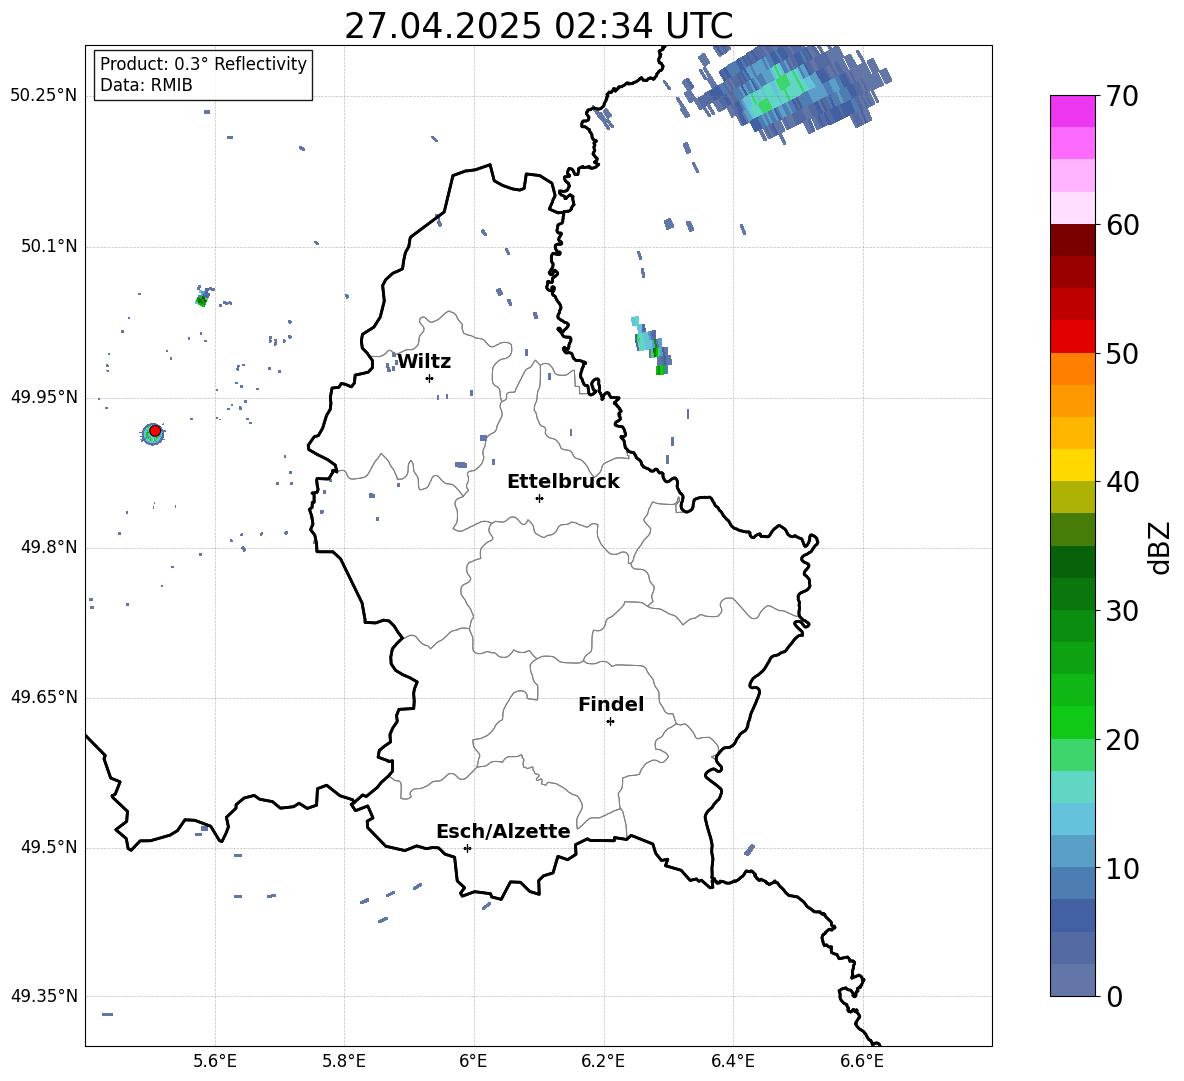
Task: Click the 50.1°N latitude label
Action: pos(49,247)
